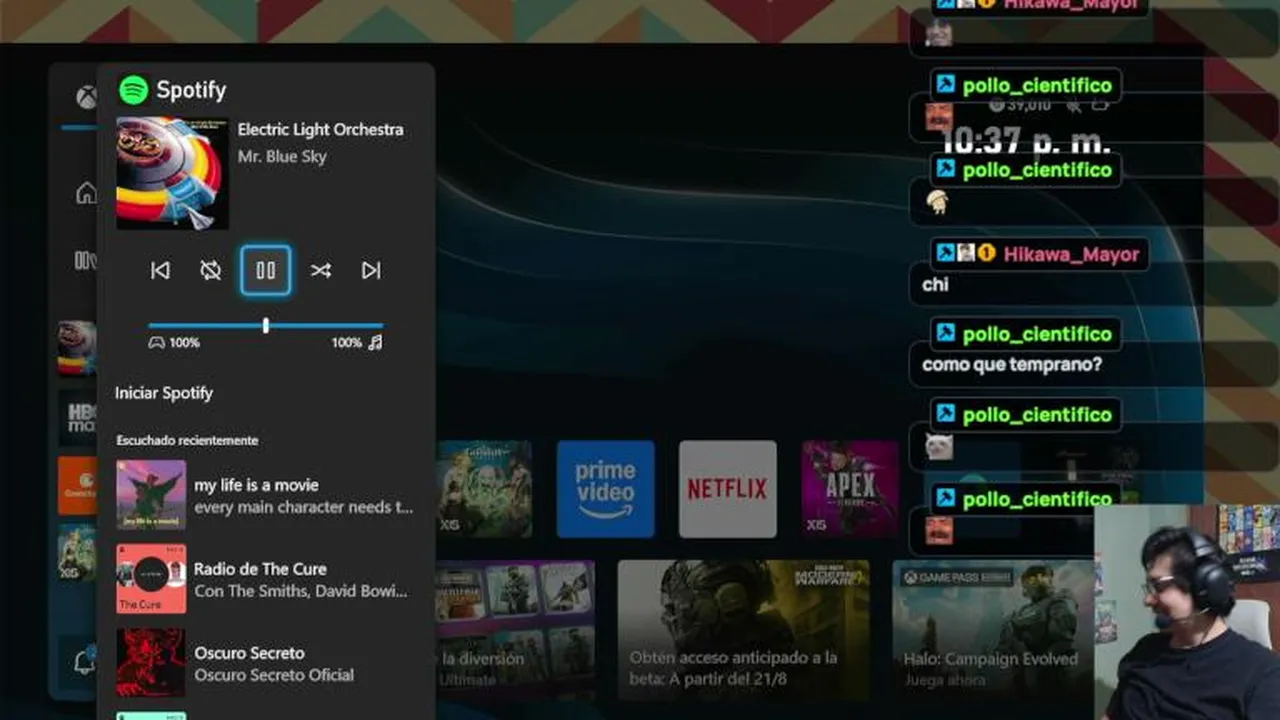Skip to the previous track in Spotify

(160, 270)
